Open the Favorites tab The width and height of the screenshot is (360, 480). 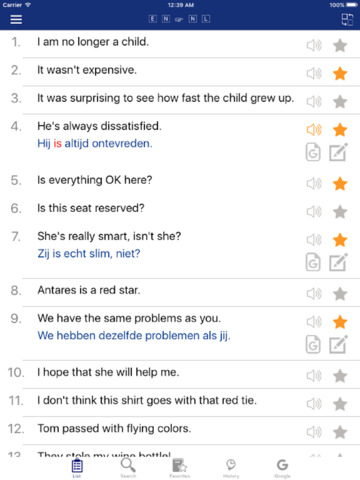tap(180, 468)
